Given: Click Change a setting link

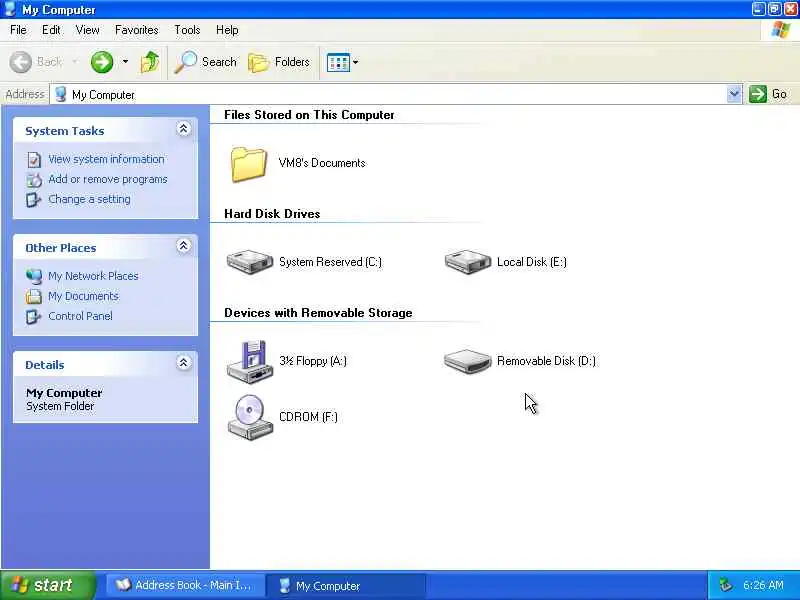Looking at the screenshot, I should click(89, 199).
